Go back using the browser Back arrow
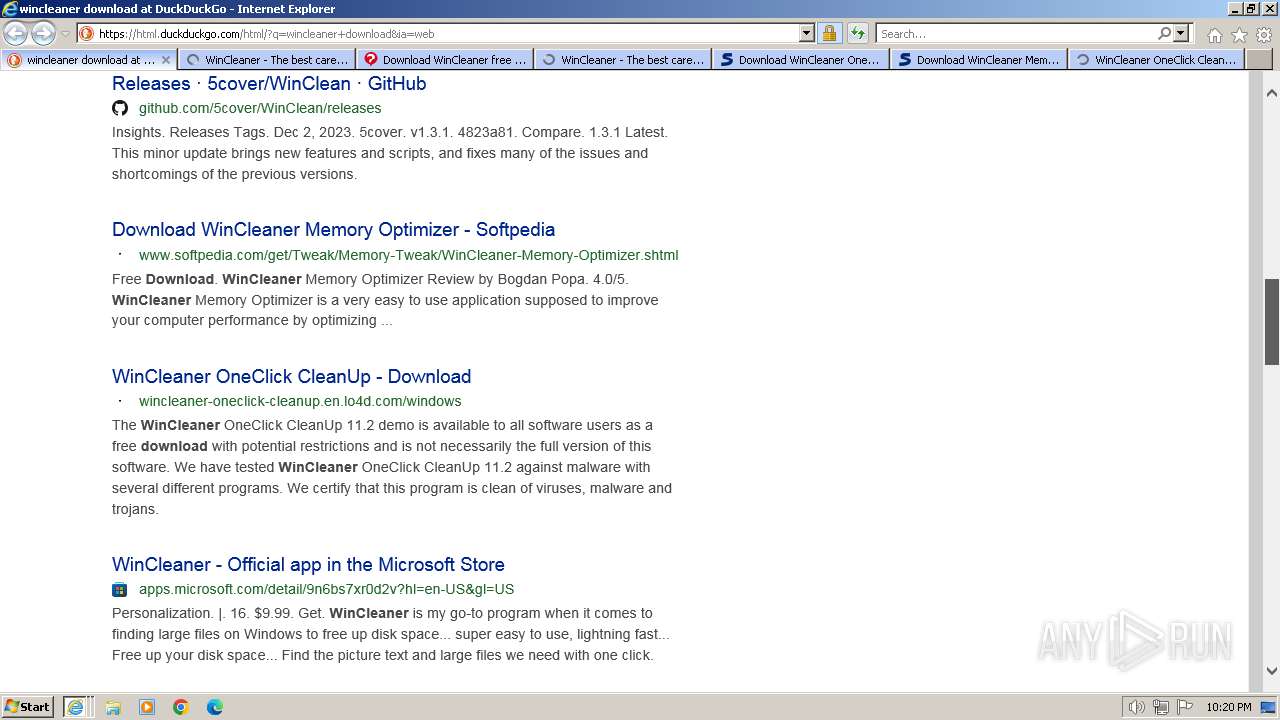Screen dimensions: 1280x720 [x=15, y=33]
